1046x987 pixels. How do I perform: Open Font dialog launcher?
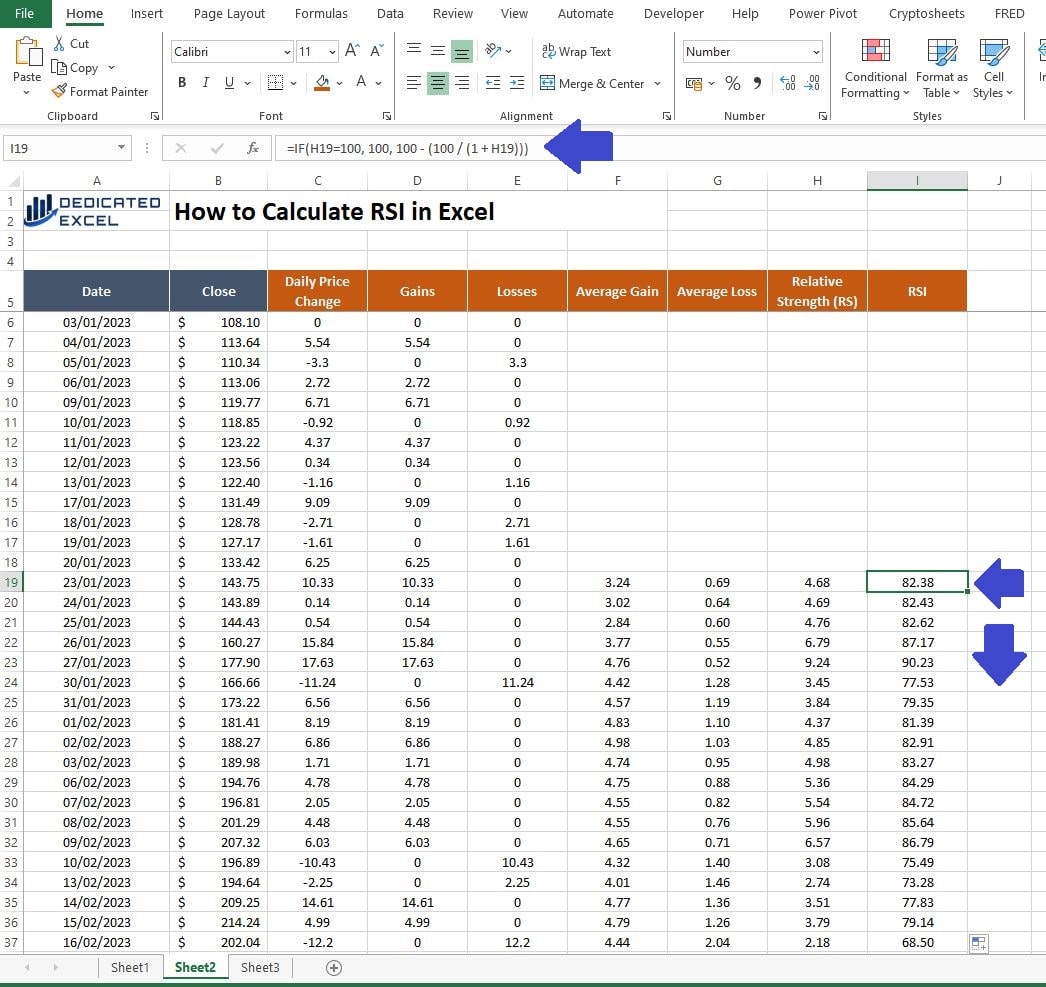coord(387,116)
